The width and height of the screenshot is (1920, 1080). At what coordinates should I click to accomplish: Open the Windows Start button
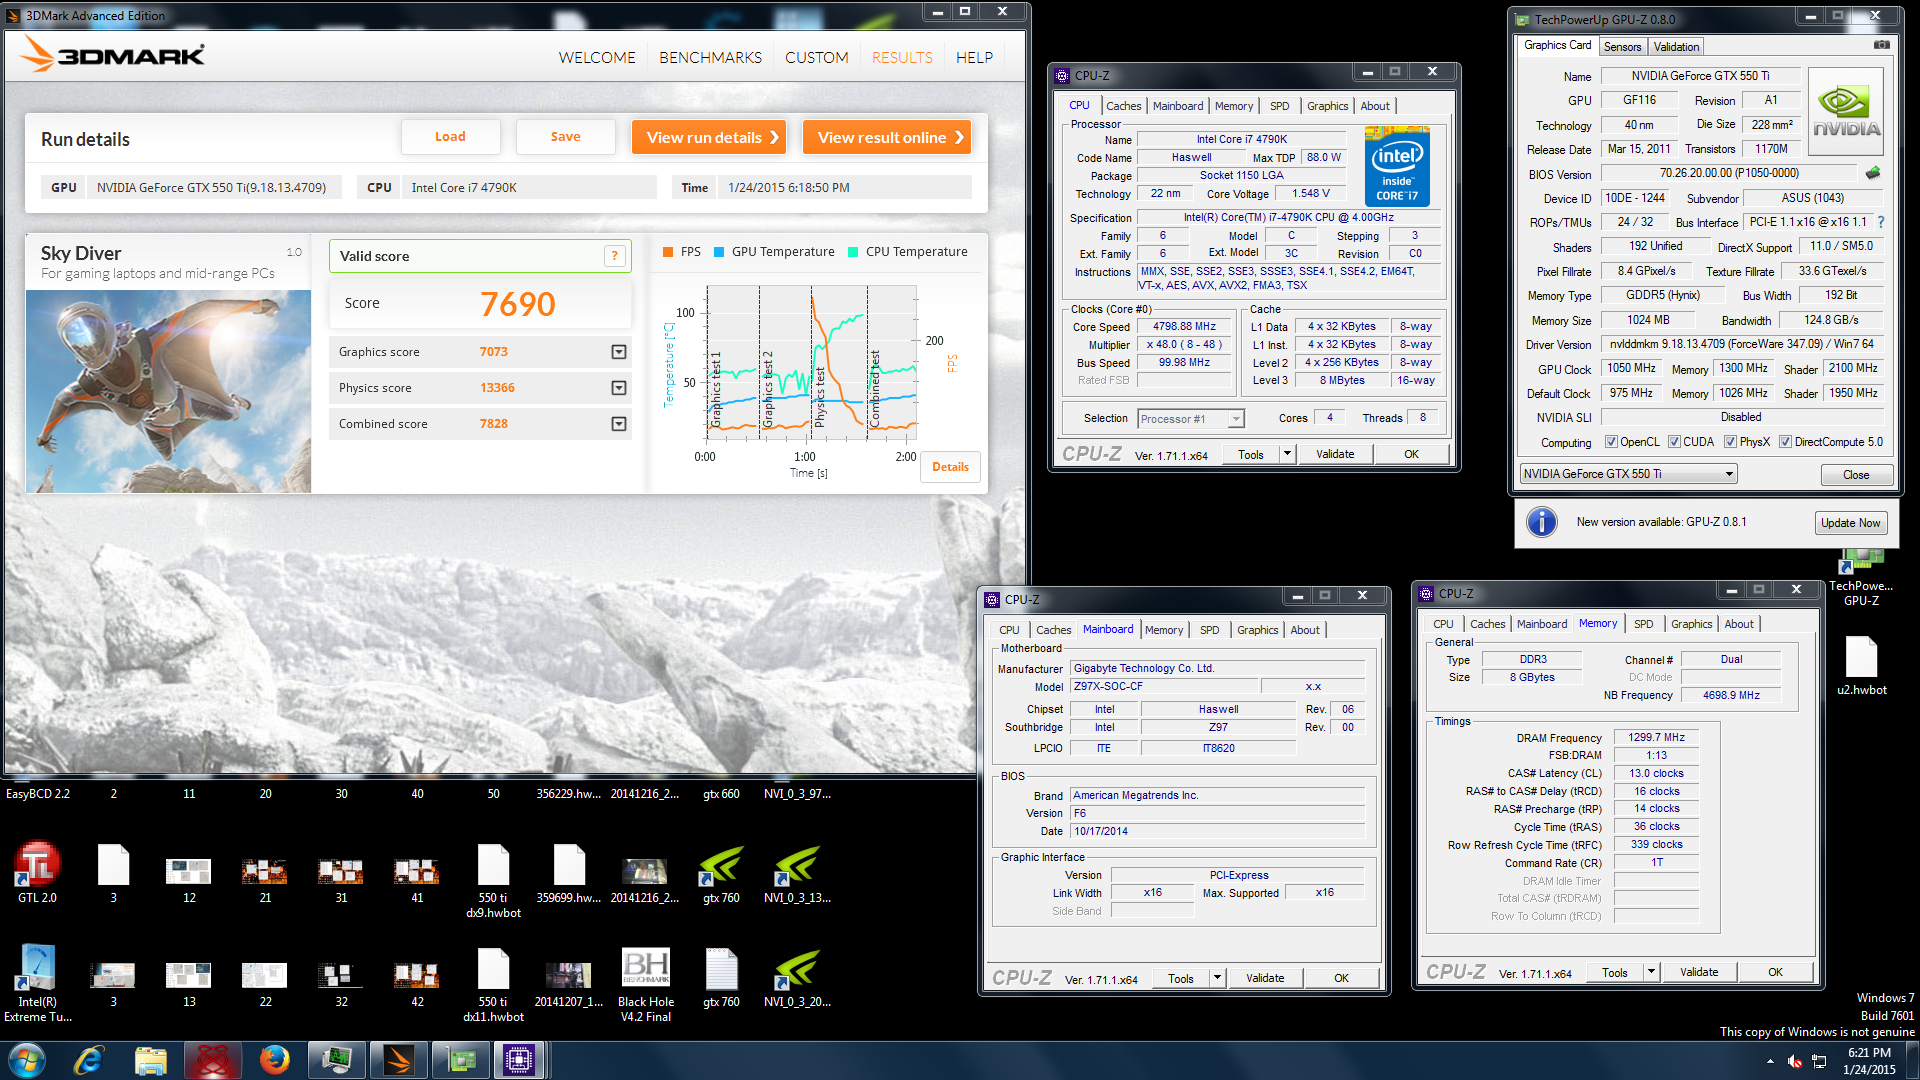27,1060
